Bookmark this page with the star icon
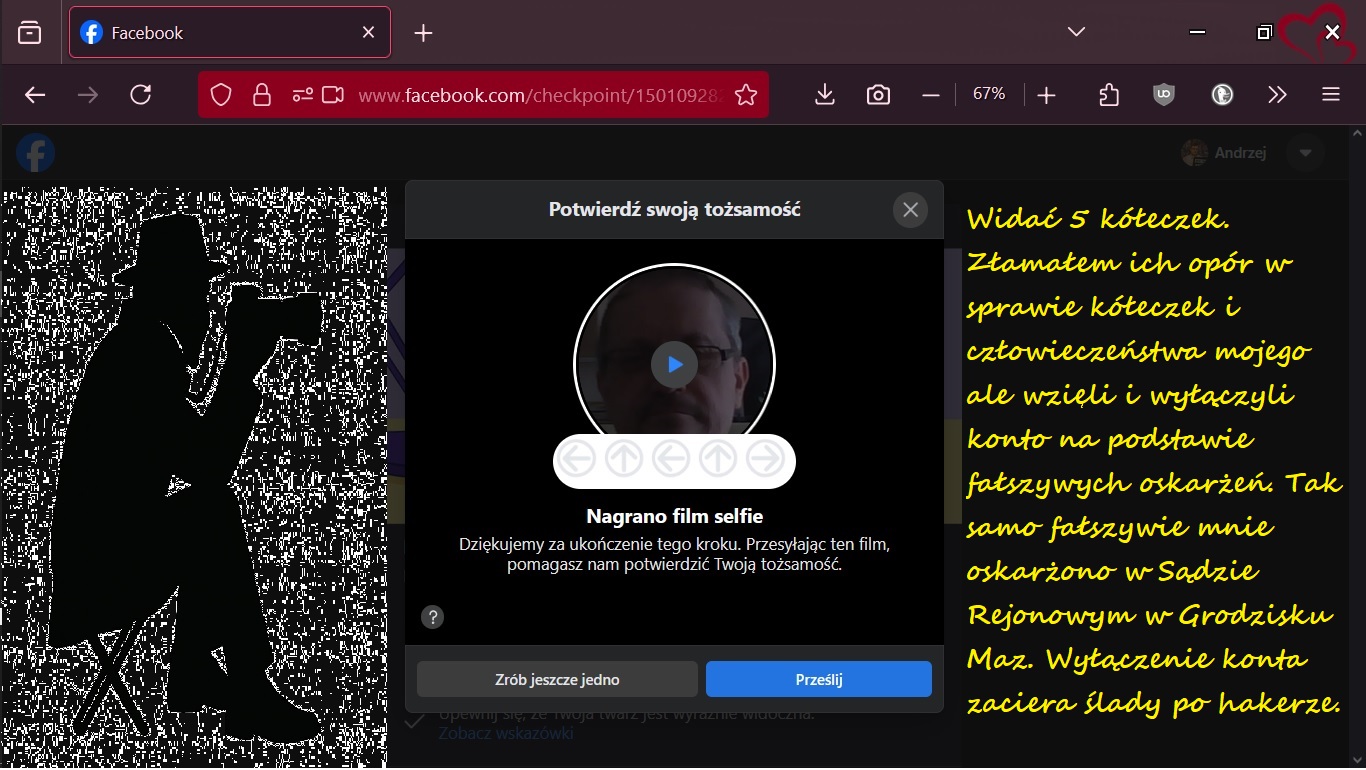 click(746, 95)
